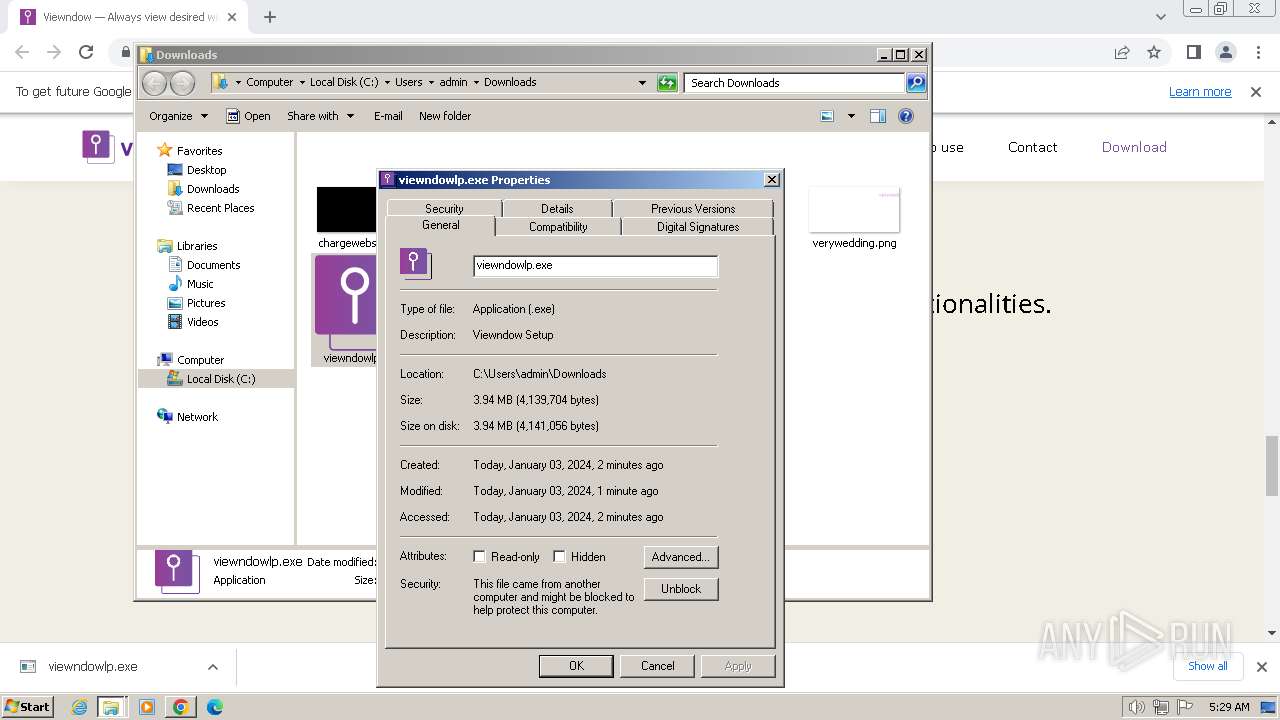Create a New folder in Downloads
The width and height of the screenshot is (1280, 720).
coord(445,116)
